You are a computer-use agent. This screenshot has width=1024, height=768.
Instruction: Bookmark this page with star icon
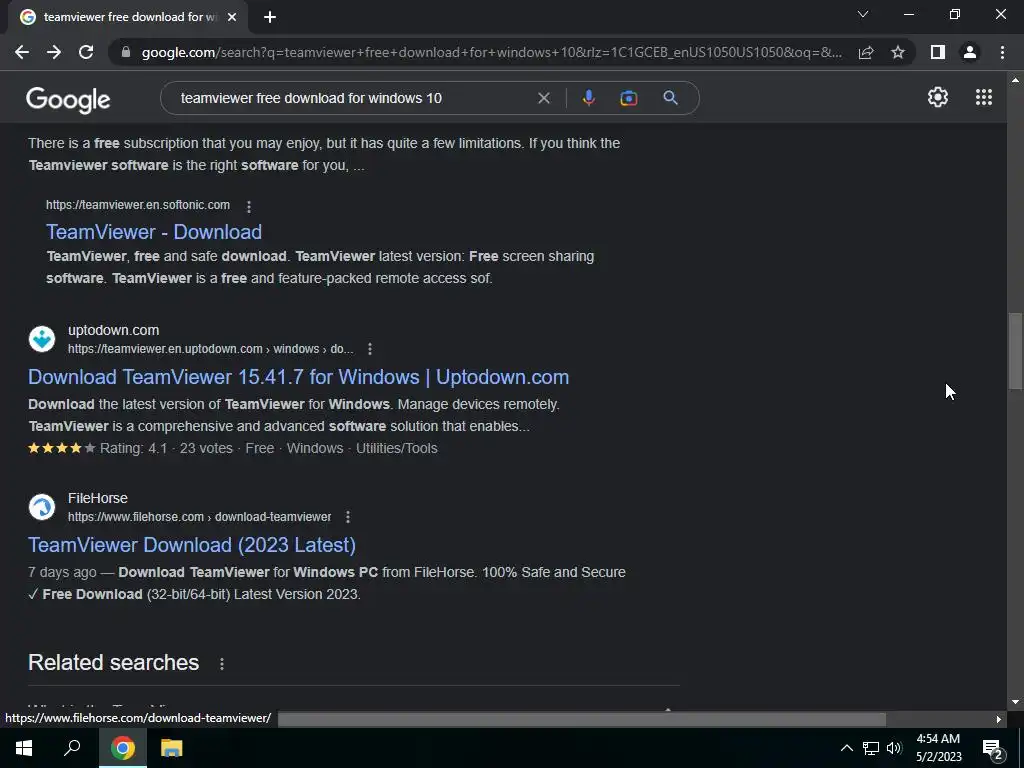click(x=898, y=52)
